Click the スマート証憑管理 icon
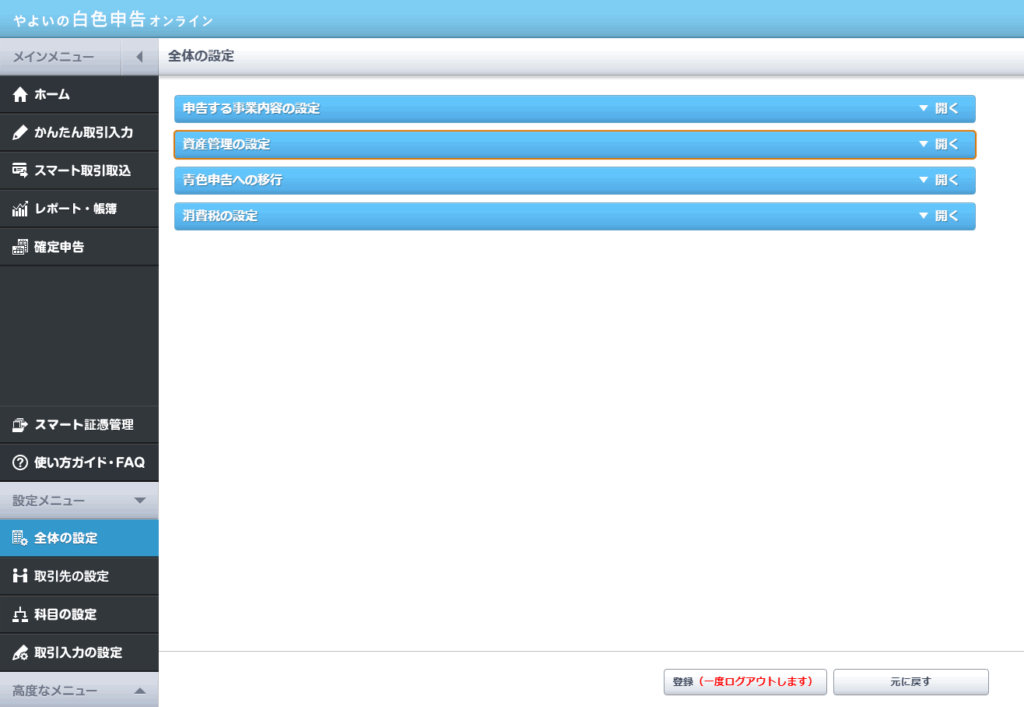This screenshot has height=707, width=1024. 19,425
